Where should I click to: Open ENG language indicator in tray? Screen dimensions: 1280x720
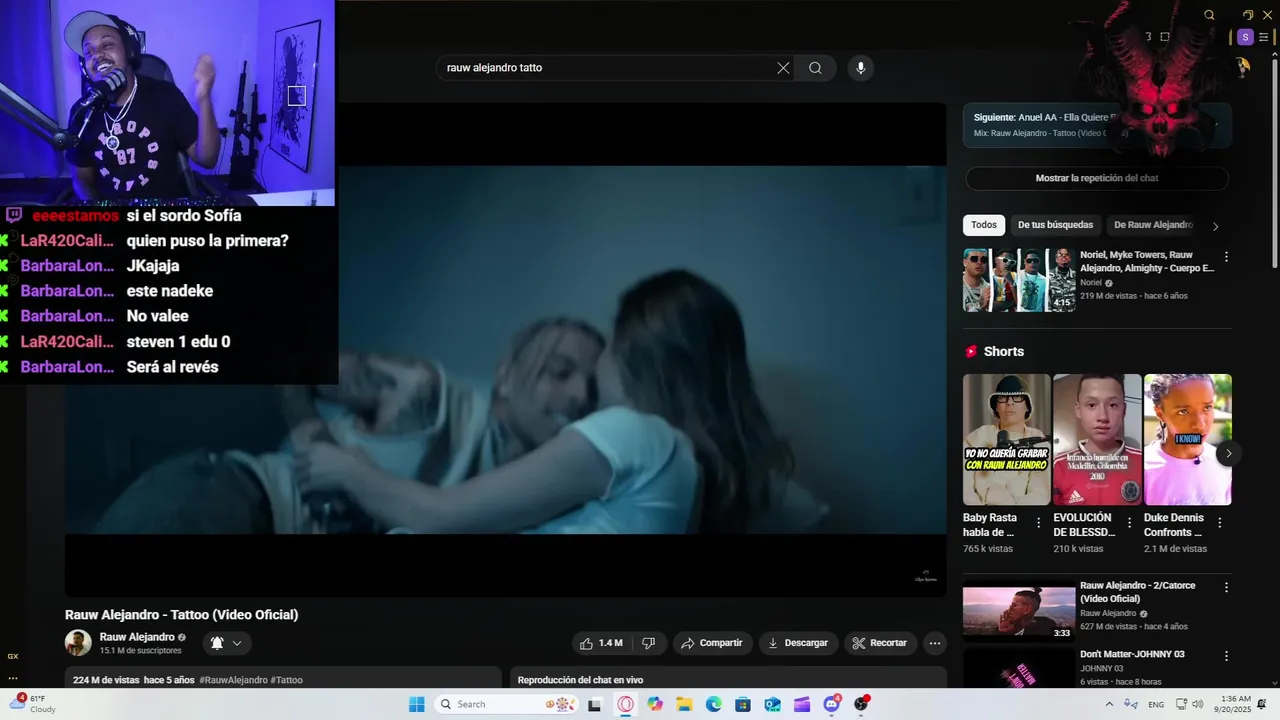pyautogui.click(x=1156, y=704)
